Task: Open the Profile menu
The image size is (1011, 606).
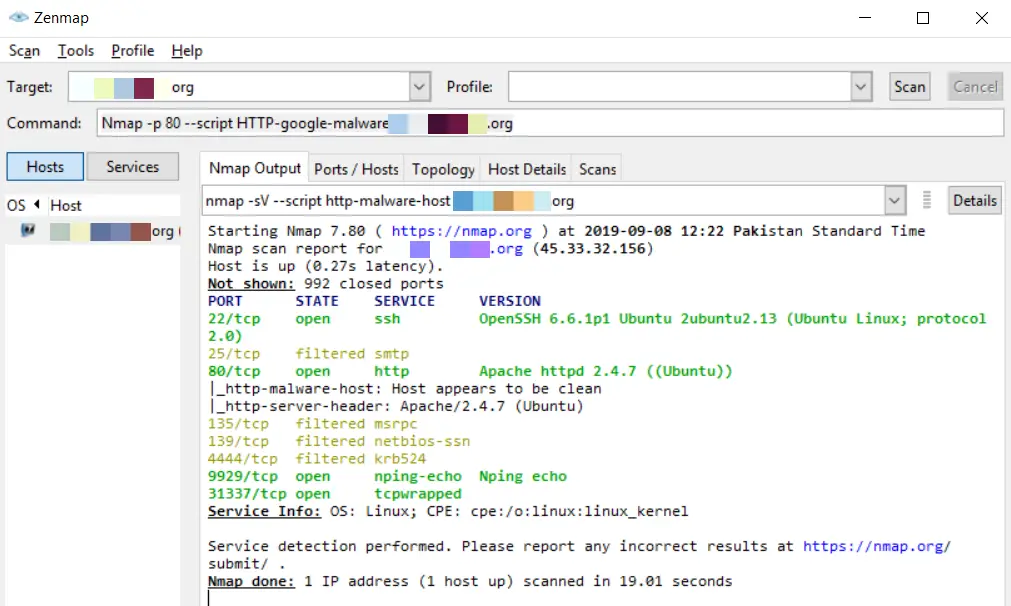Action: click(132, 51)
